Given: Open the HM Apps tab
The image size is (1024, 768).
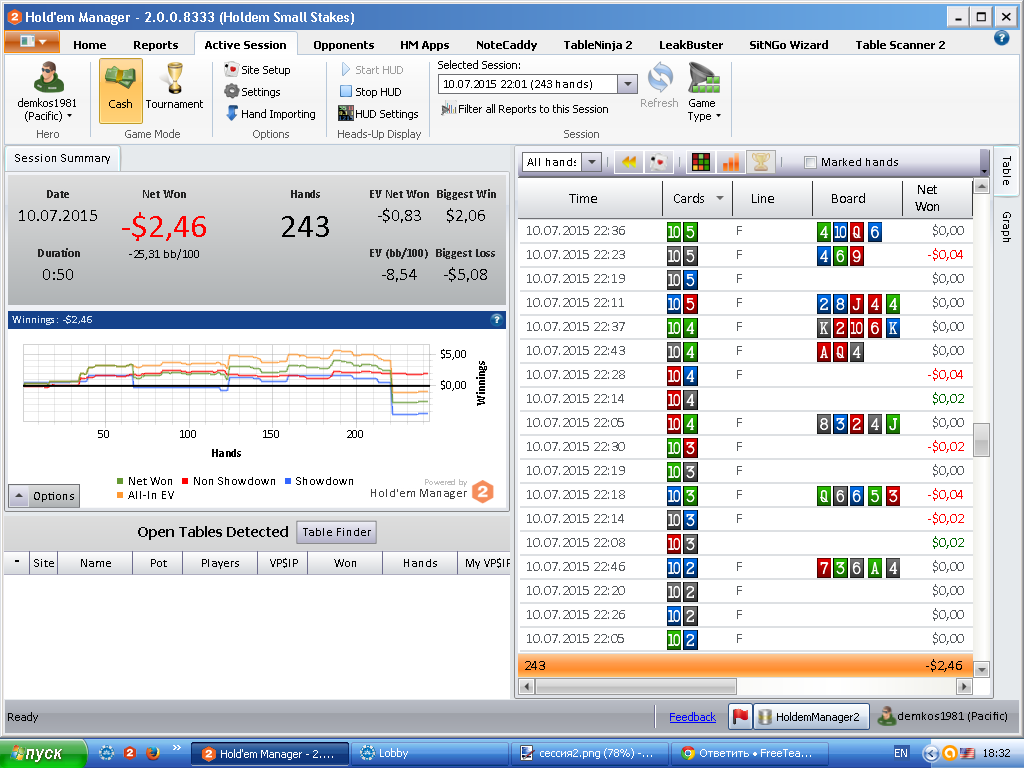Looking at the screenshot, I should point(424,45).
